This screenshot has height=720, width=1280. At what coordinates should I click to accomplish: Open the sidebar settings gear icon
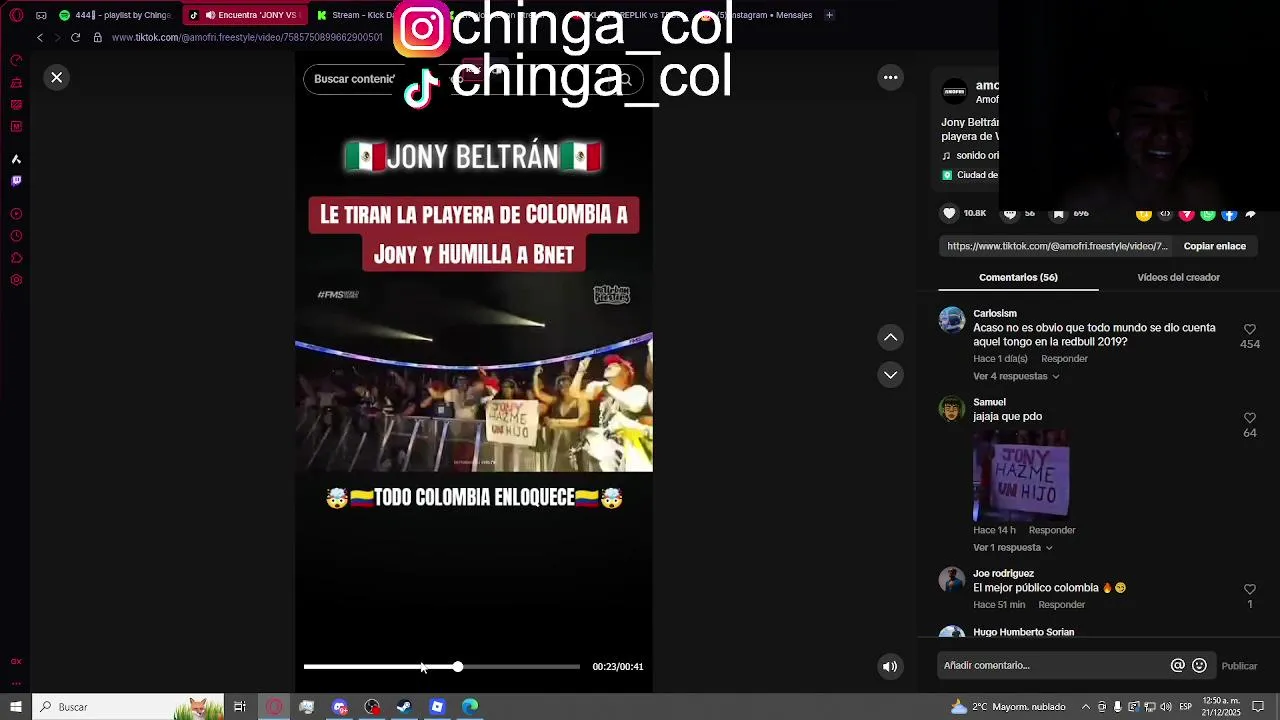tap(16, 280)
